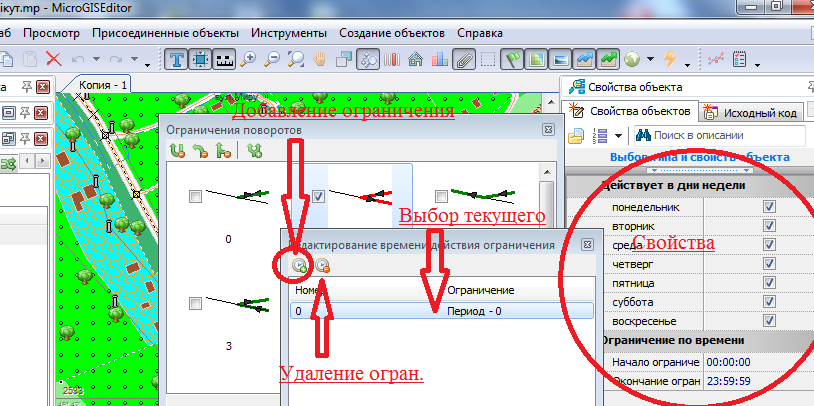Image resolution: width=814 pixels, height=406 pixels.
Task: Click the delete time restriction clock icon
Action: click(323, 265)
